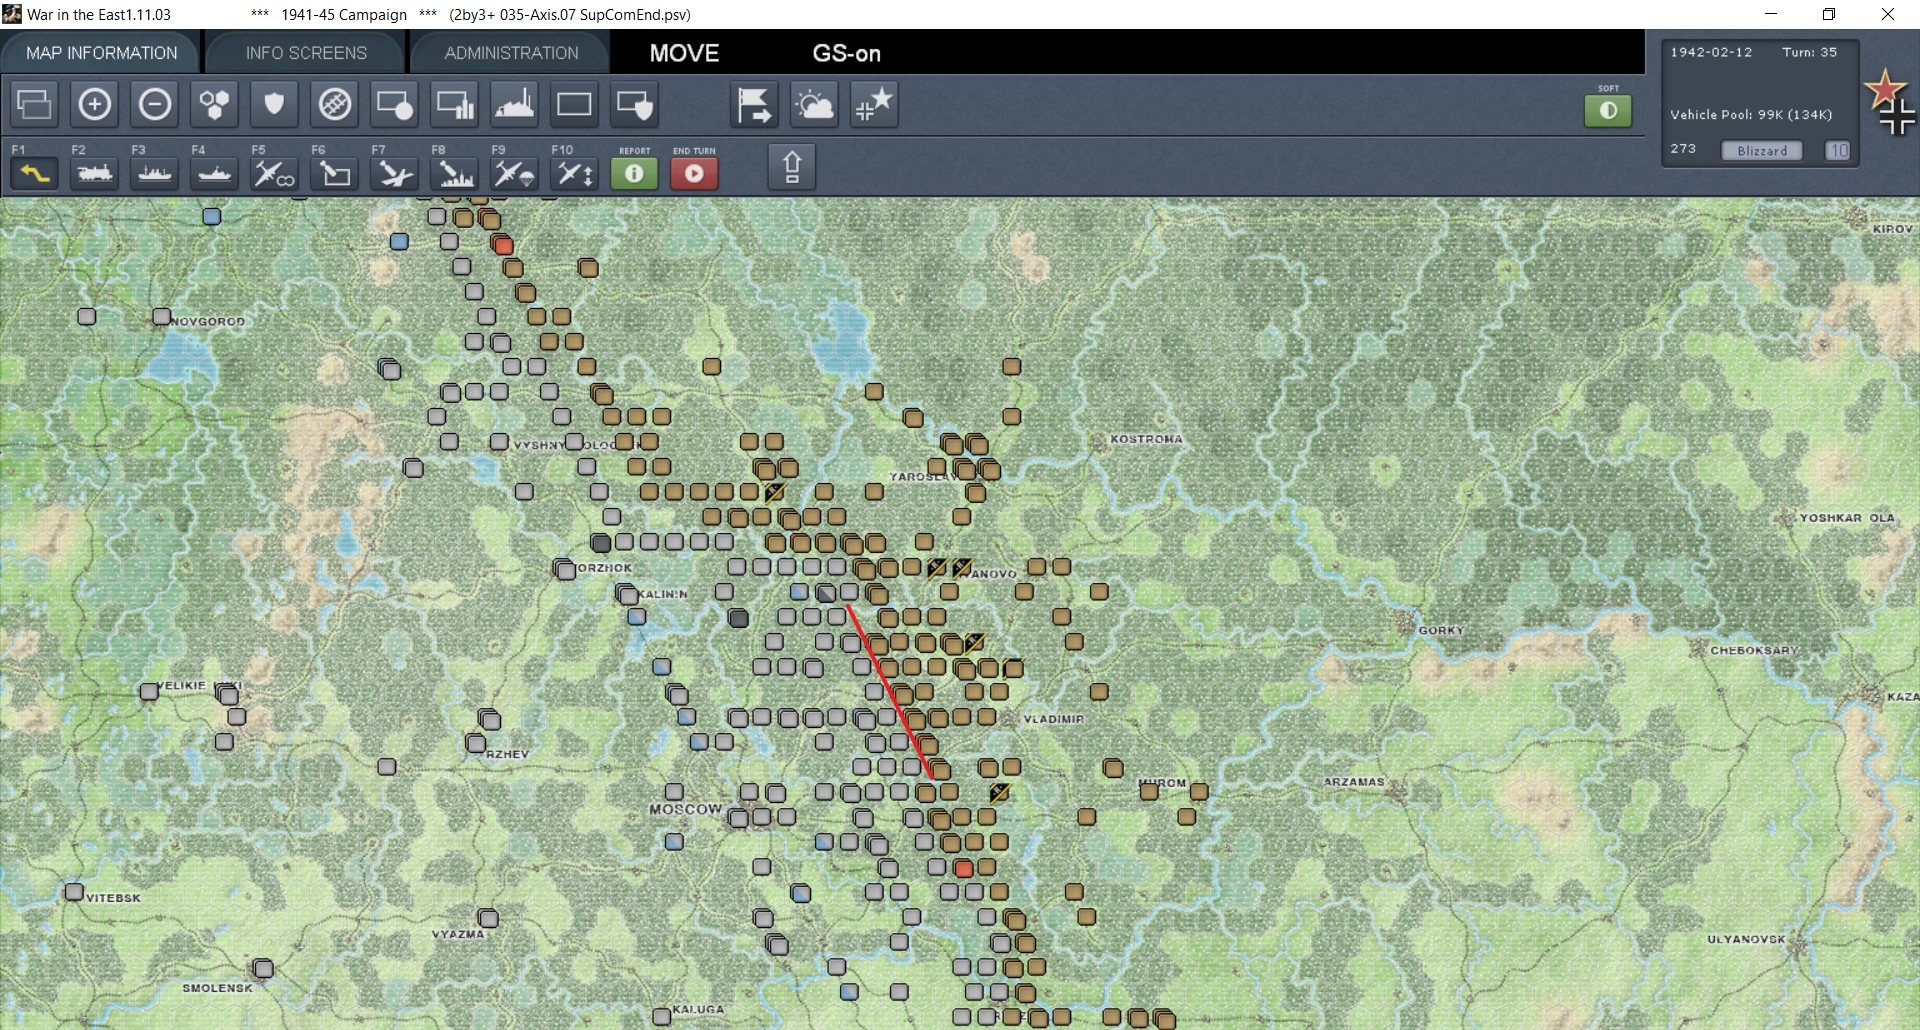The image size is (1920, 1030).
Task: Select F6 bomb unit mode icon
Action: pyautogui.click(x=335, y=173)
